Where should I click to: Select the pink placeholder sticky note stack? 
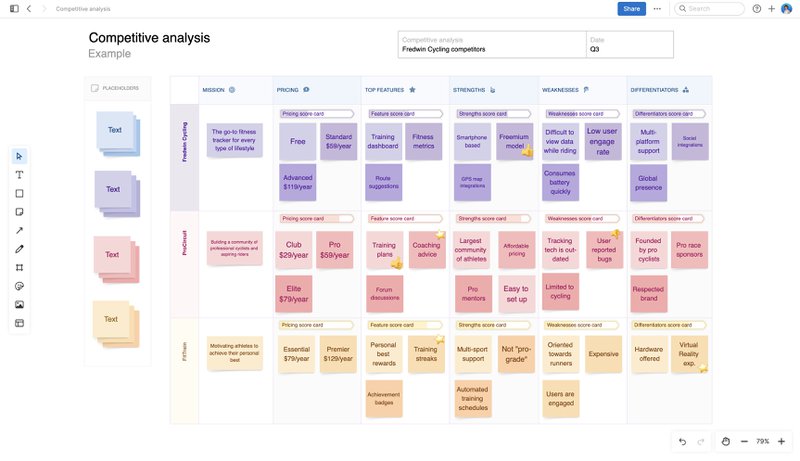[x=116, y=255]
